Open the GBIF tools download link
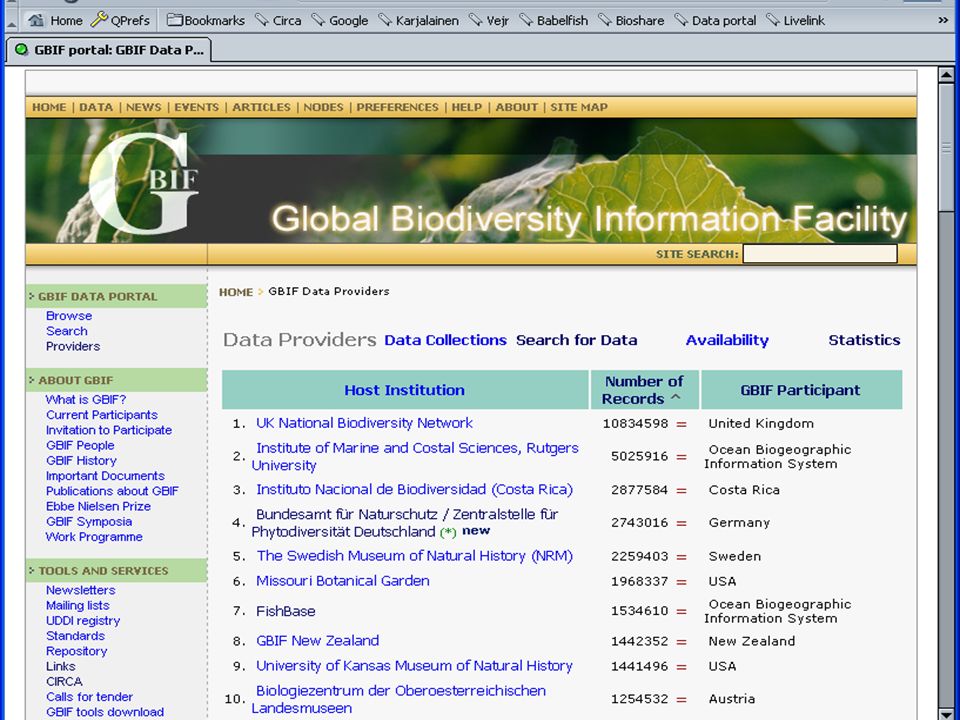The image size is (960, 720). coord(105,712)
